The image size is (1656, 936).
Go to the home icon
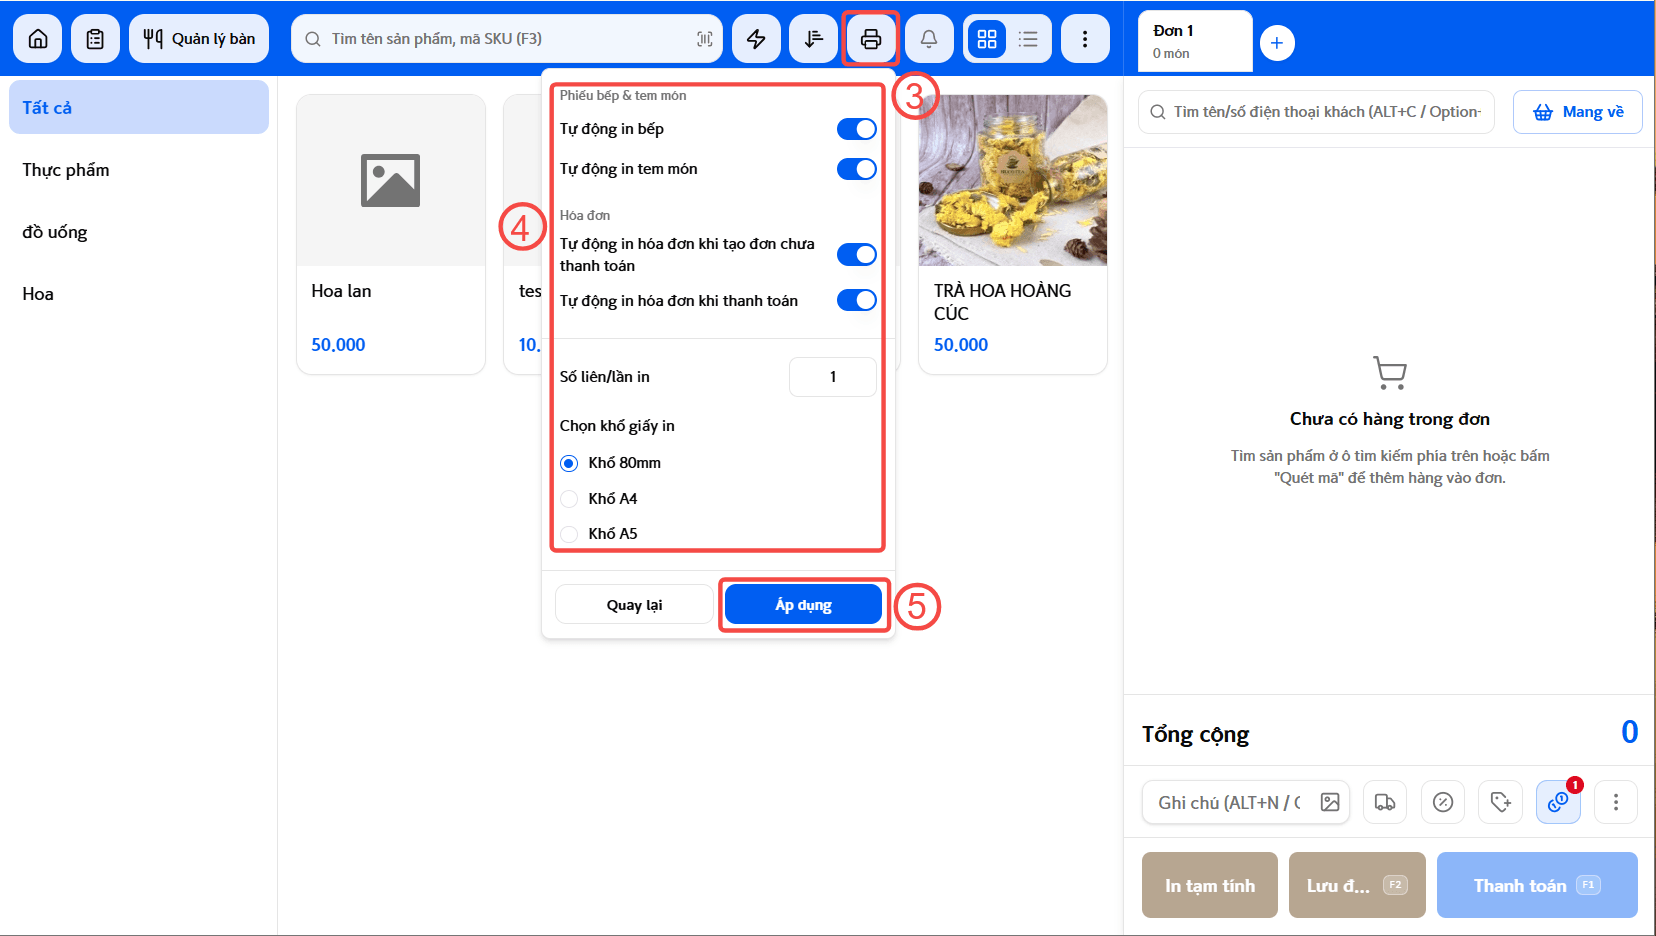[x=38, y=39]
